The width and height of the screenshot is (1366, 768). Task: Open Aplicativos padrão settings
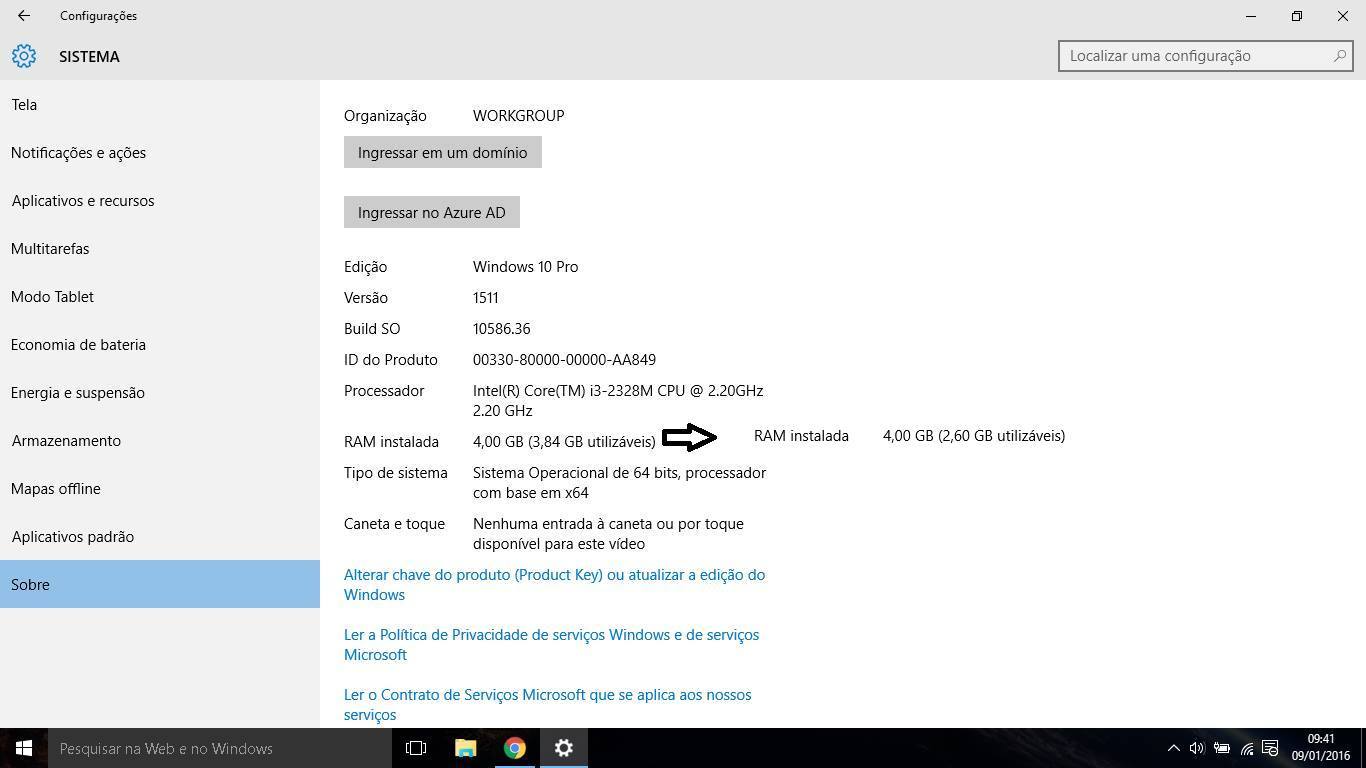coord(160,536)
